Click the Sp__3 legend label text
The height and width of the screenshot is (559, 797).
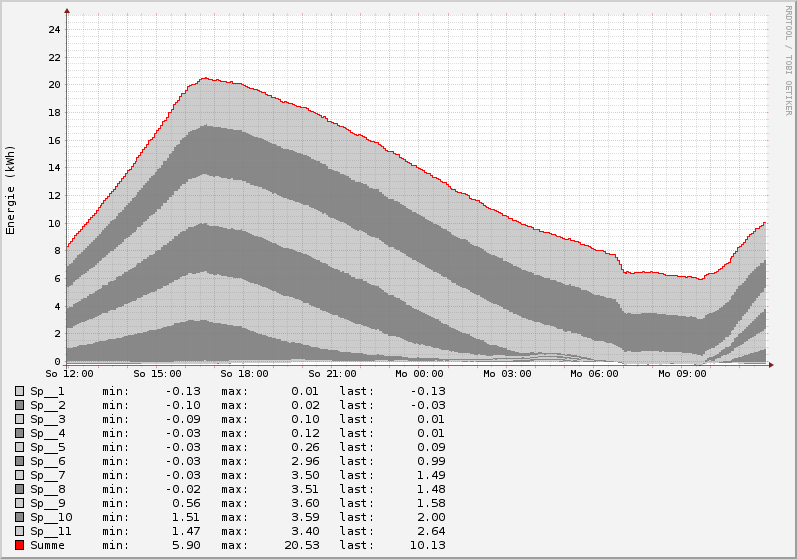click(x=47, y=419)
